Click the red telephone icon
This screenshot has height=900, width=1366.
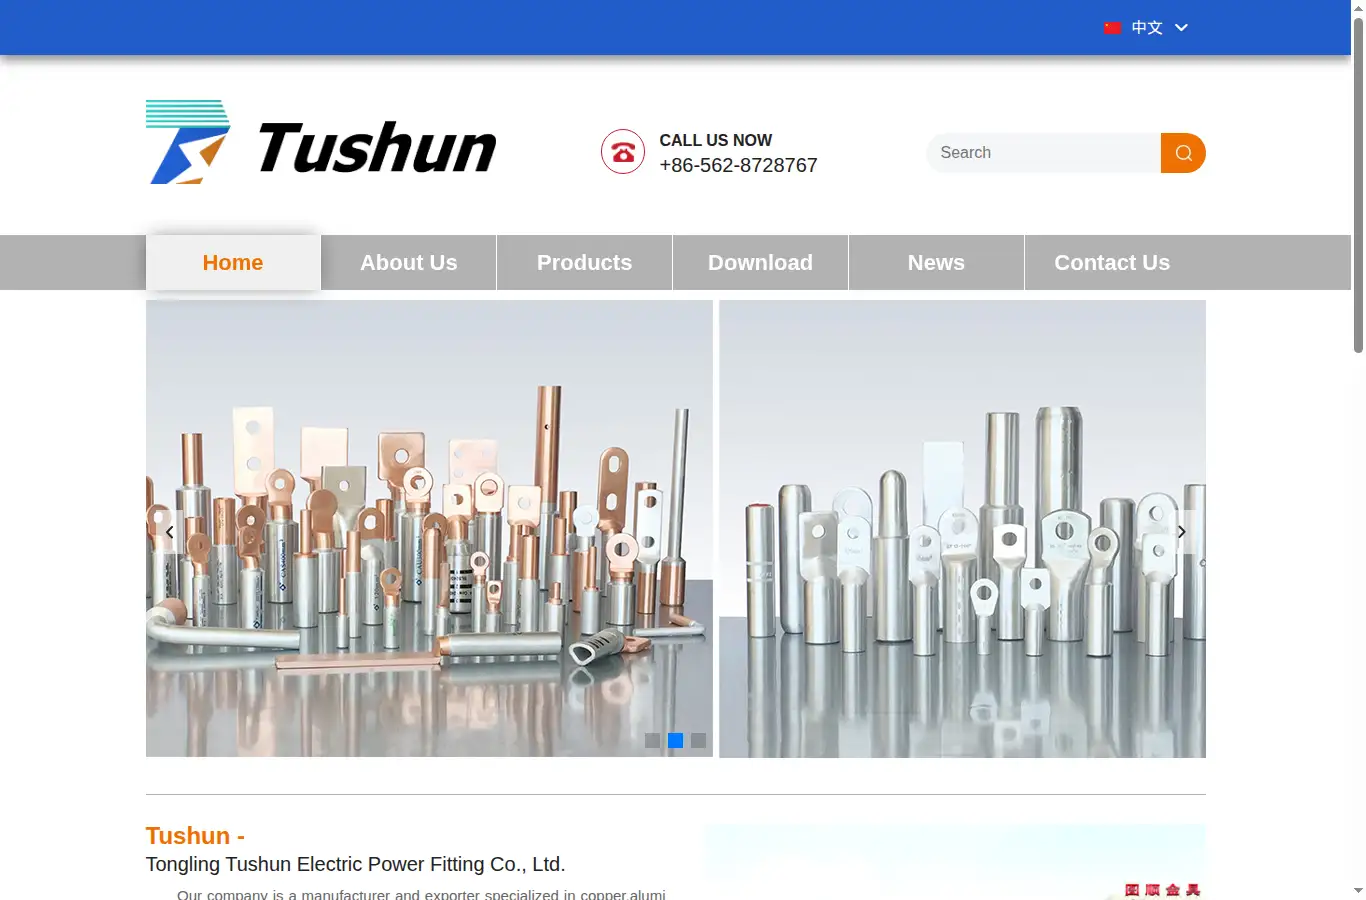pyautogui.click(x=623, y=152)
